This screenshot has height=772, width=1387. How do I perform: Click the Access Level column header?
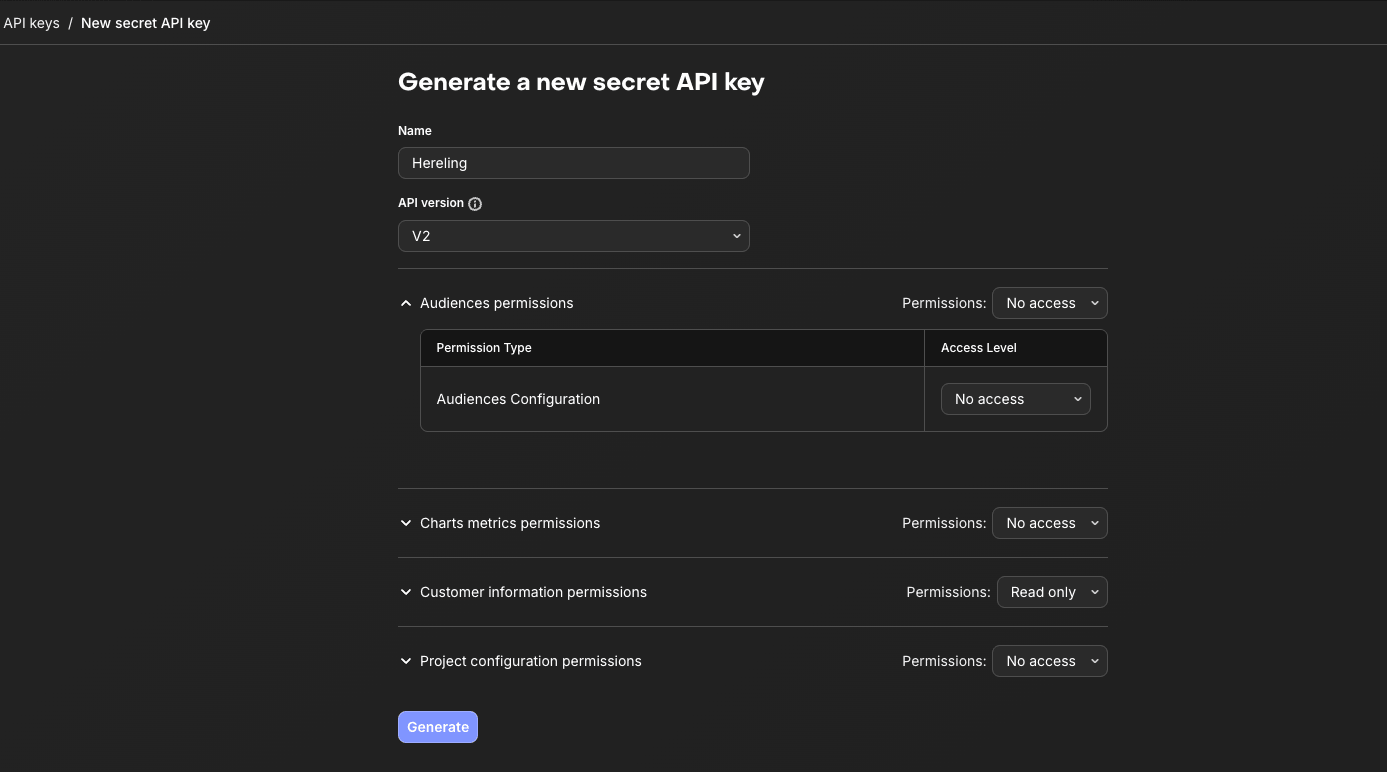point(979,348)
